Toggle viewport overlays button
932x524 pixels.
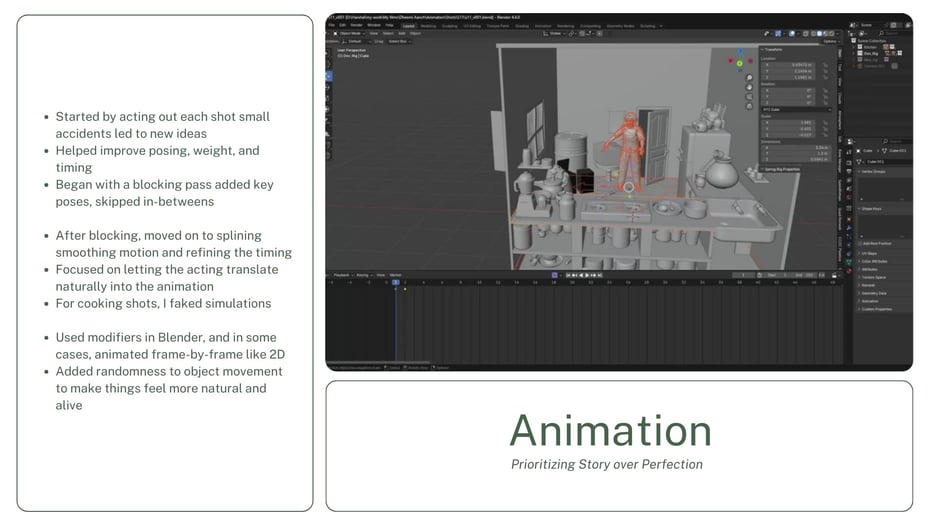point(792,34)
